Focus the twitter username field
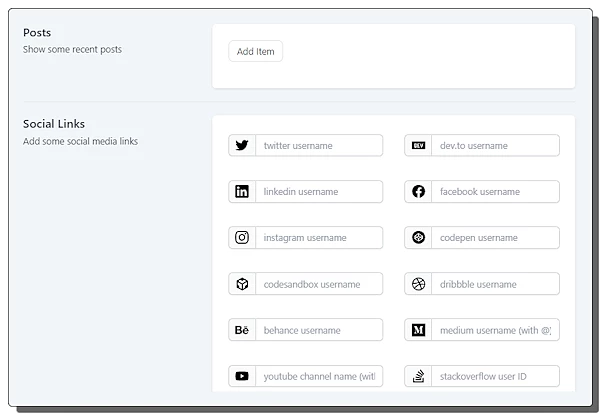Screen dimensions: 600x414 click(319, 145)
